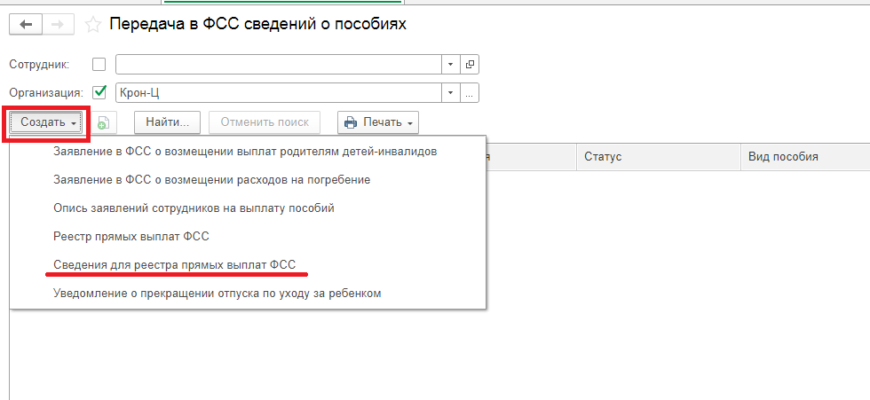Expand the Сотрудник dropdown list

pos(451,64)
